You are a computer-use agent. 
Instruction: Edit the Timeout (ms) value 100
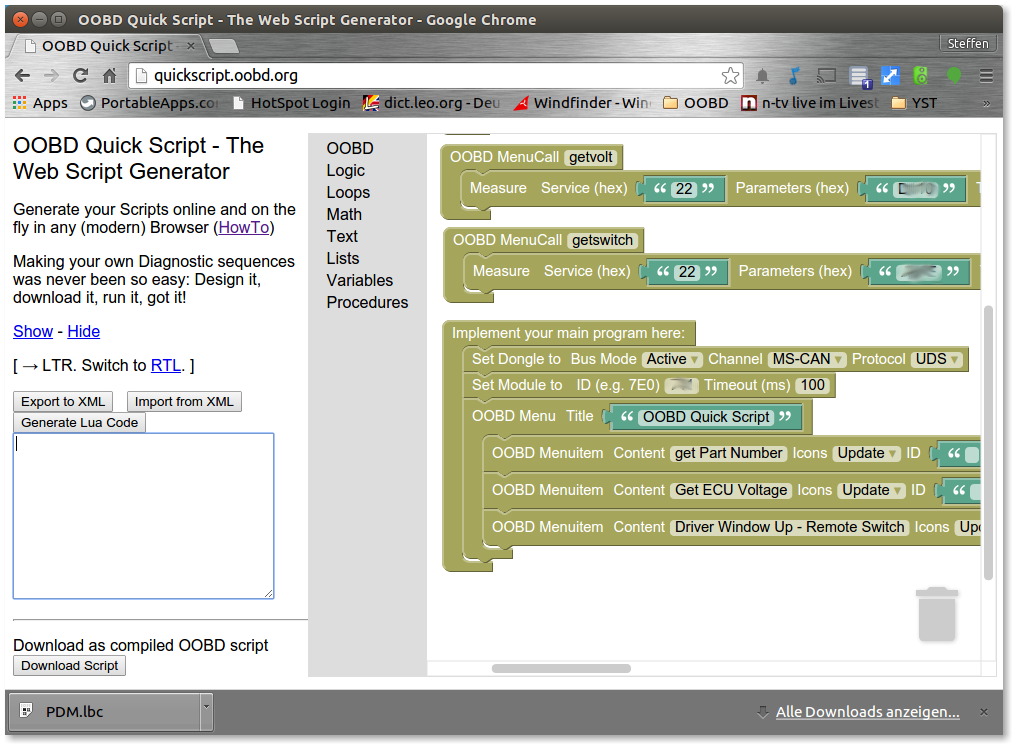click(813, 385)
